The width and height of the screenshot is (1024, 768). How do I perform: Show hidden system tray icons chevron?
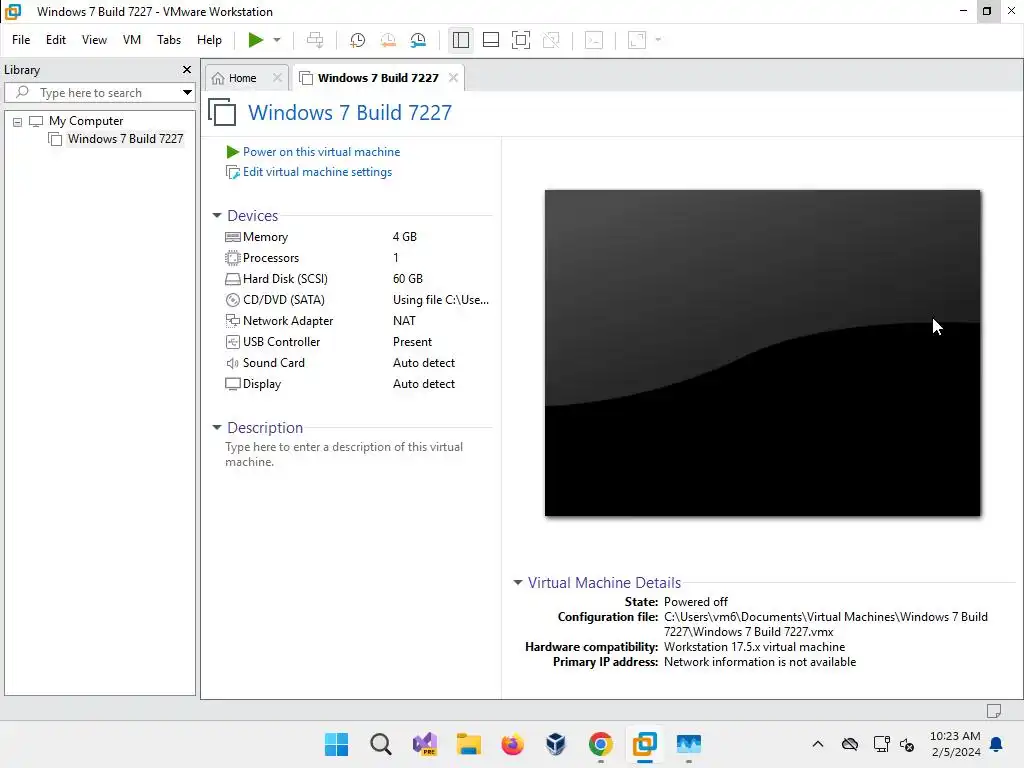(818, 744)
